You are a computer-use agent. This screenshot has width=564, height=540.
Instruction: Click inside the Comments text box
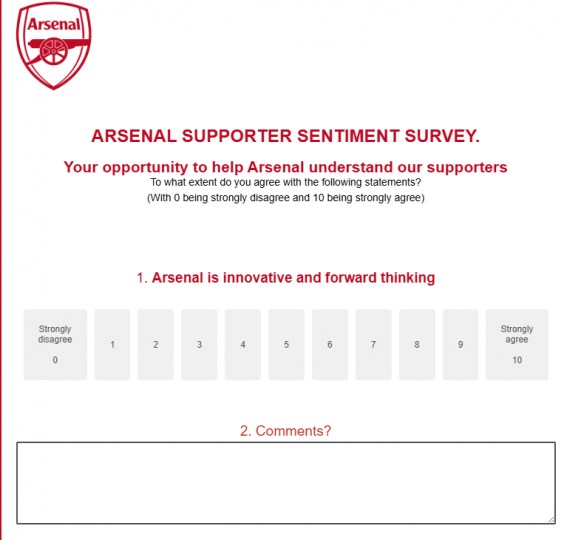pos(286,483)
